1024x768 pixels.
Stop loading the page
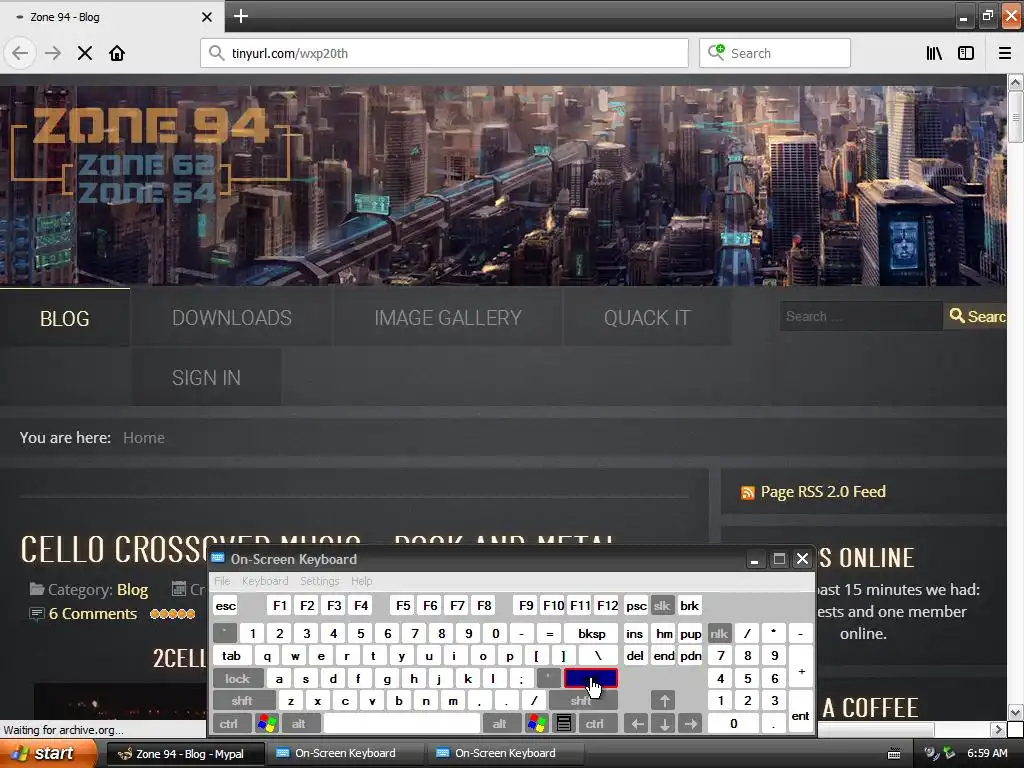85,53
